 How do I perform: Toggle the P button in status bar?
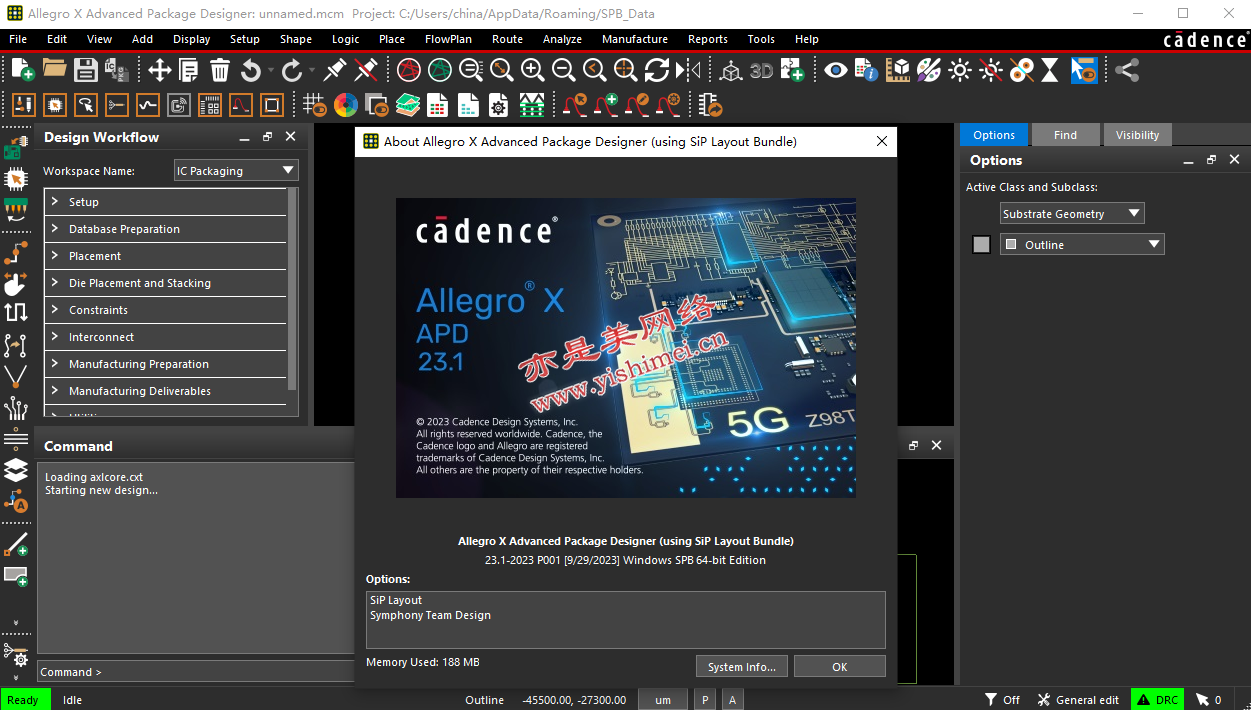[x=706, y=700]
